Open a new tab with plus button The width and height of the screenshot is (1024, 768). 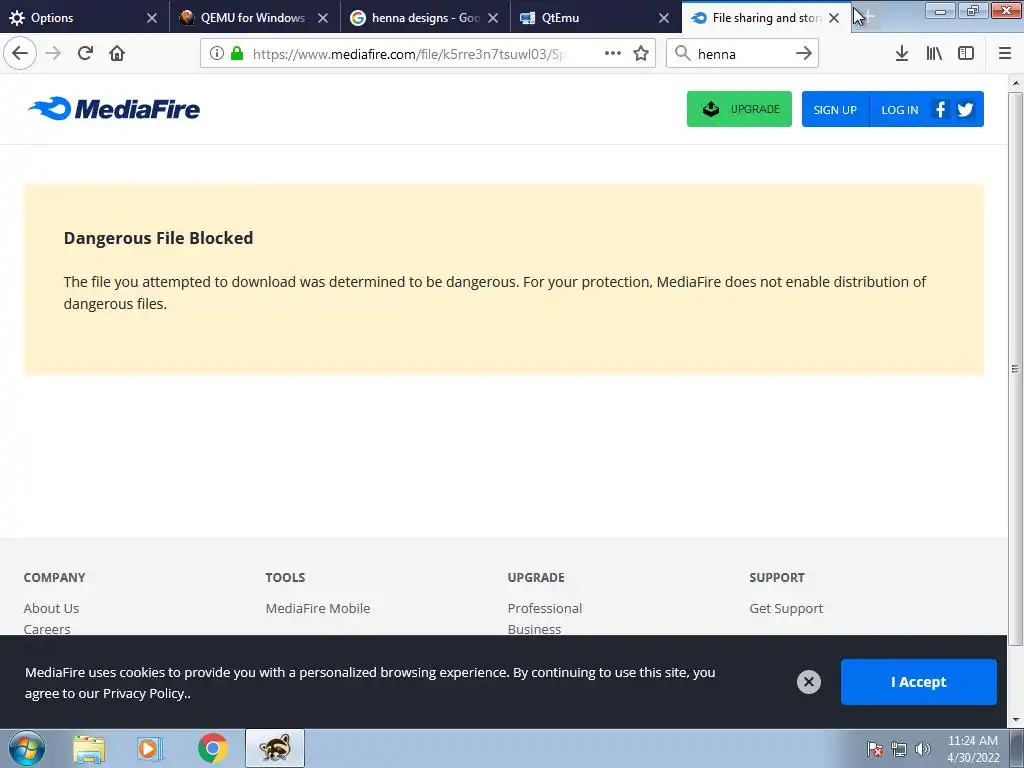pos(869,18)
